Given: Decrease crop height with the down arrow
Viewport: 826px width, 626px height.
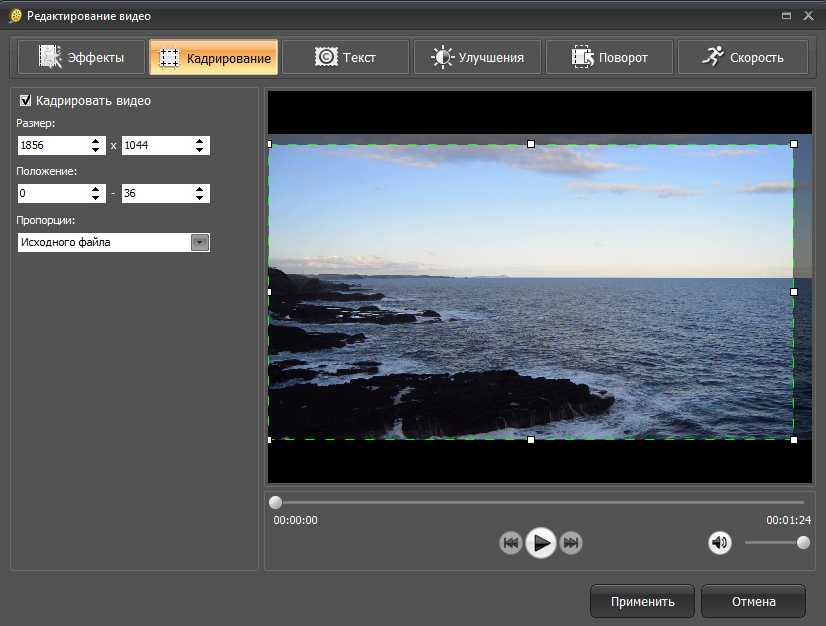Looking at the screenshot, I should click(201, 150).
